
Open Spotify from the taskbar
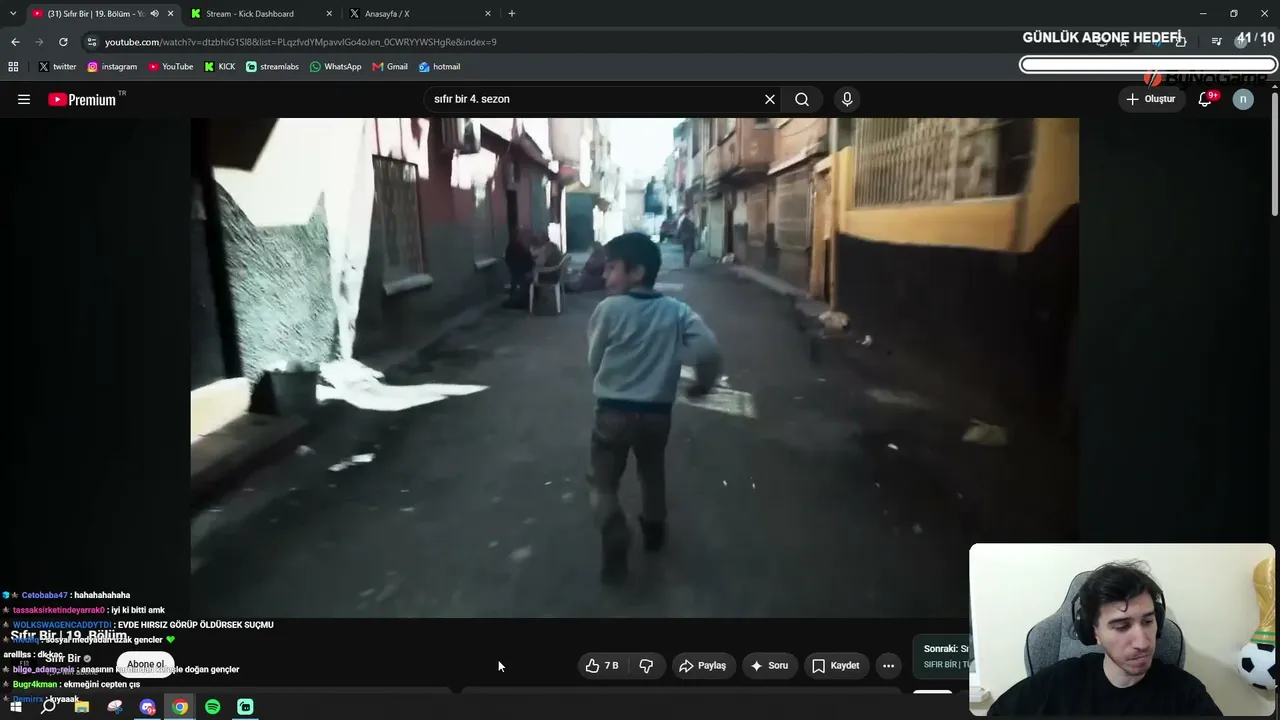point(213,707)
